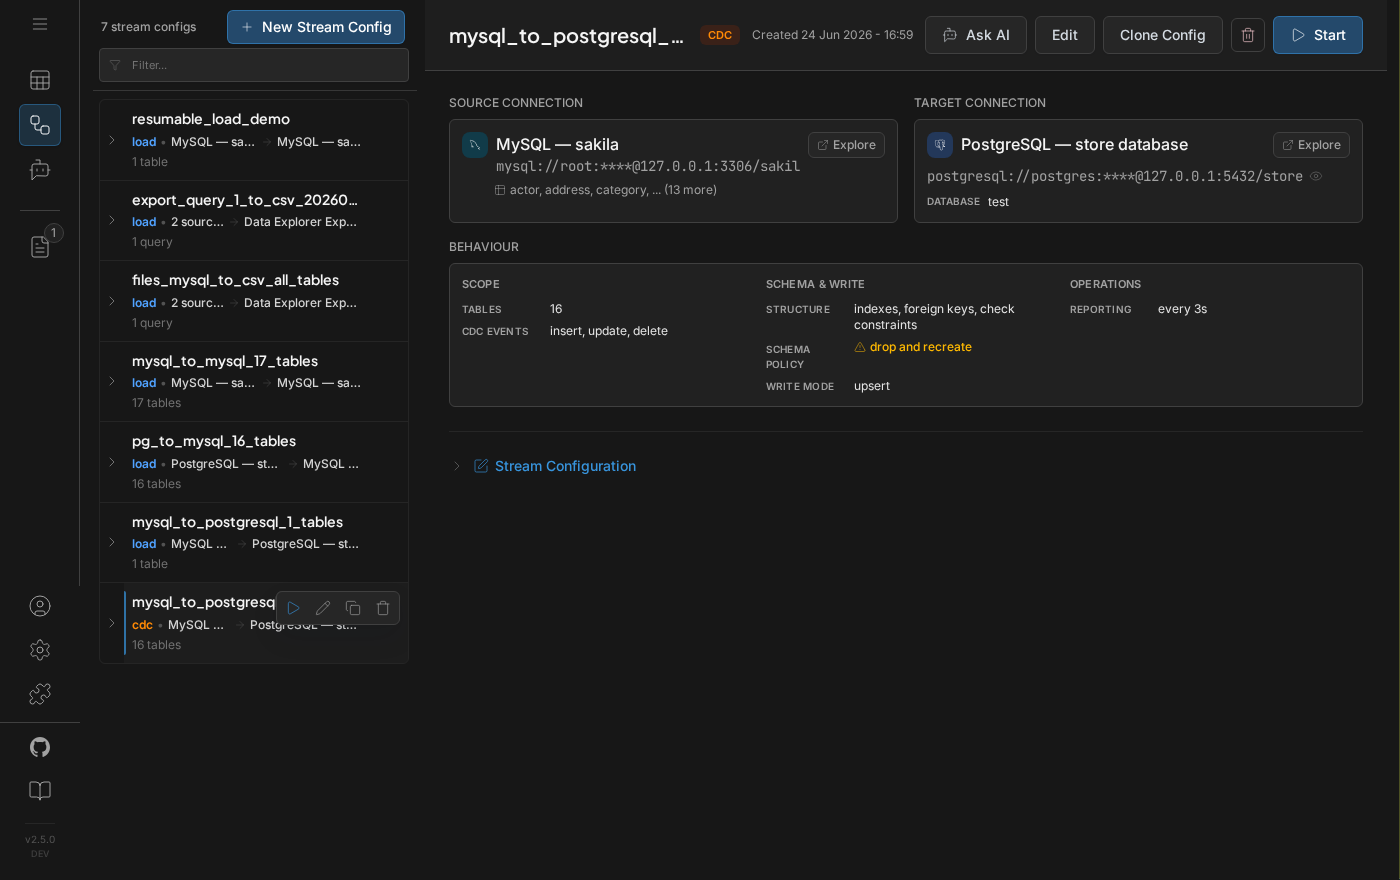Click the Stream Configuration edit icon
The height and width of the screenshot is (880, 1400).
point(481,466)
